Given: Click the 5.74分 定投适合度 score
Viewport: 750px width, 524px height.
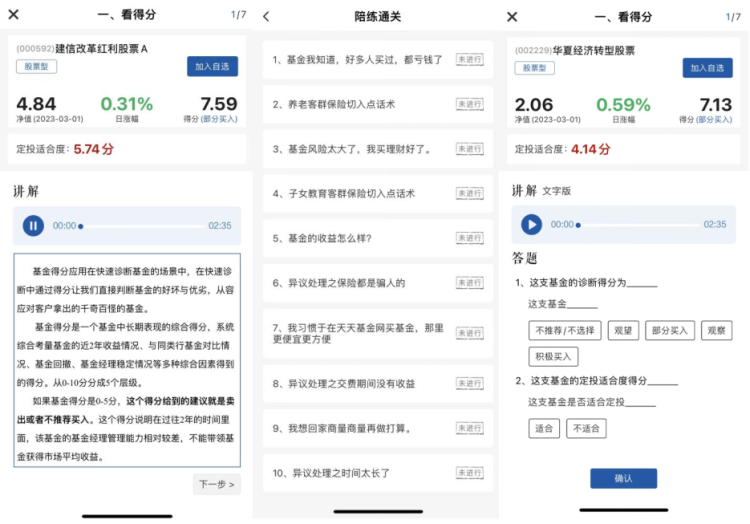Looking at the screenshot, I should [94, 149].
